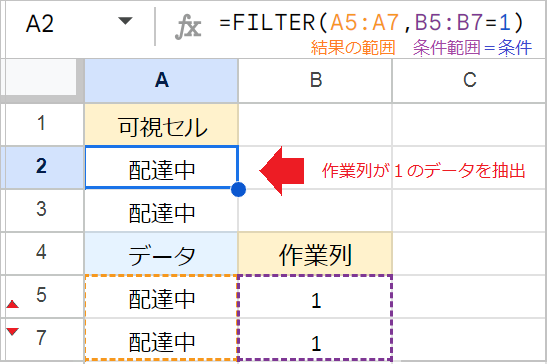Click the A2 name box field
This screenshot has height=364, width=549.
coord(40,23)
